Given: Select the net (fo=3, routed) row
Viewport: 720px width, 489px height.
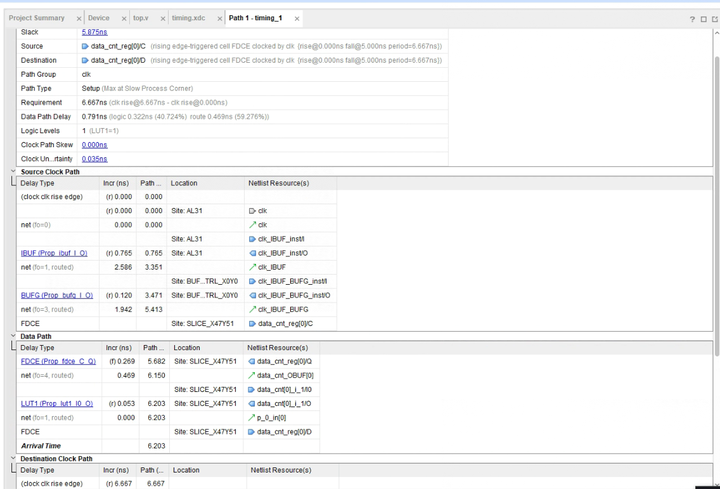Looking at the screenshot, I should pyautogui.click(x=177, y=309).
